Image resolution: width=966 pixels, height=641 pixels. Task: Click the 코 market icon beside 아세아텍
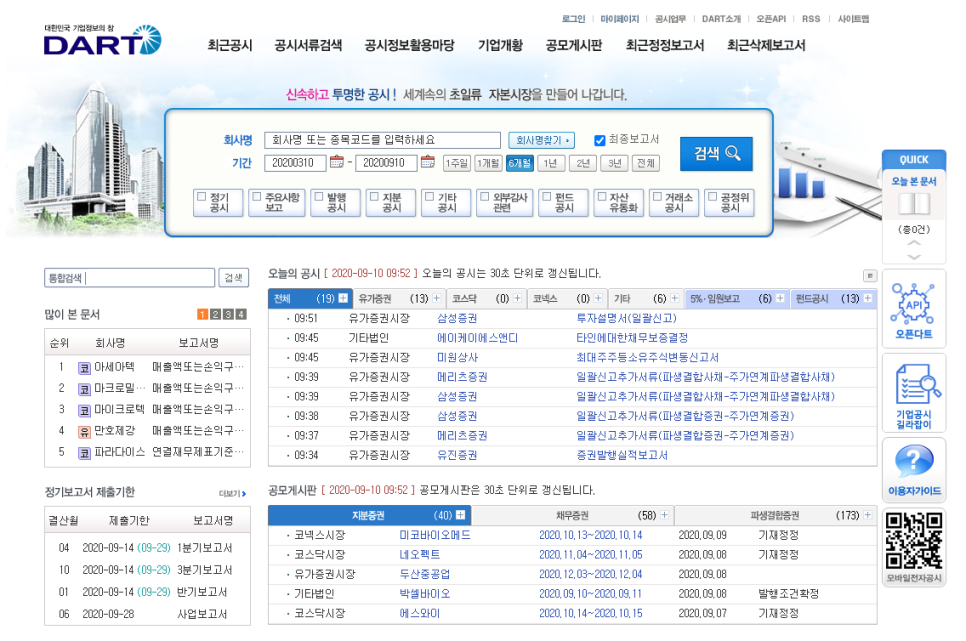84,368
